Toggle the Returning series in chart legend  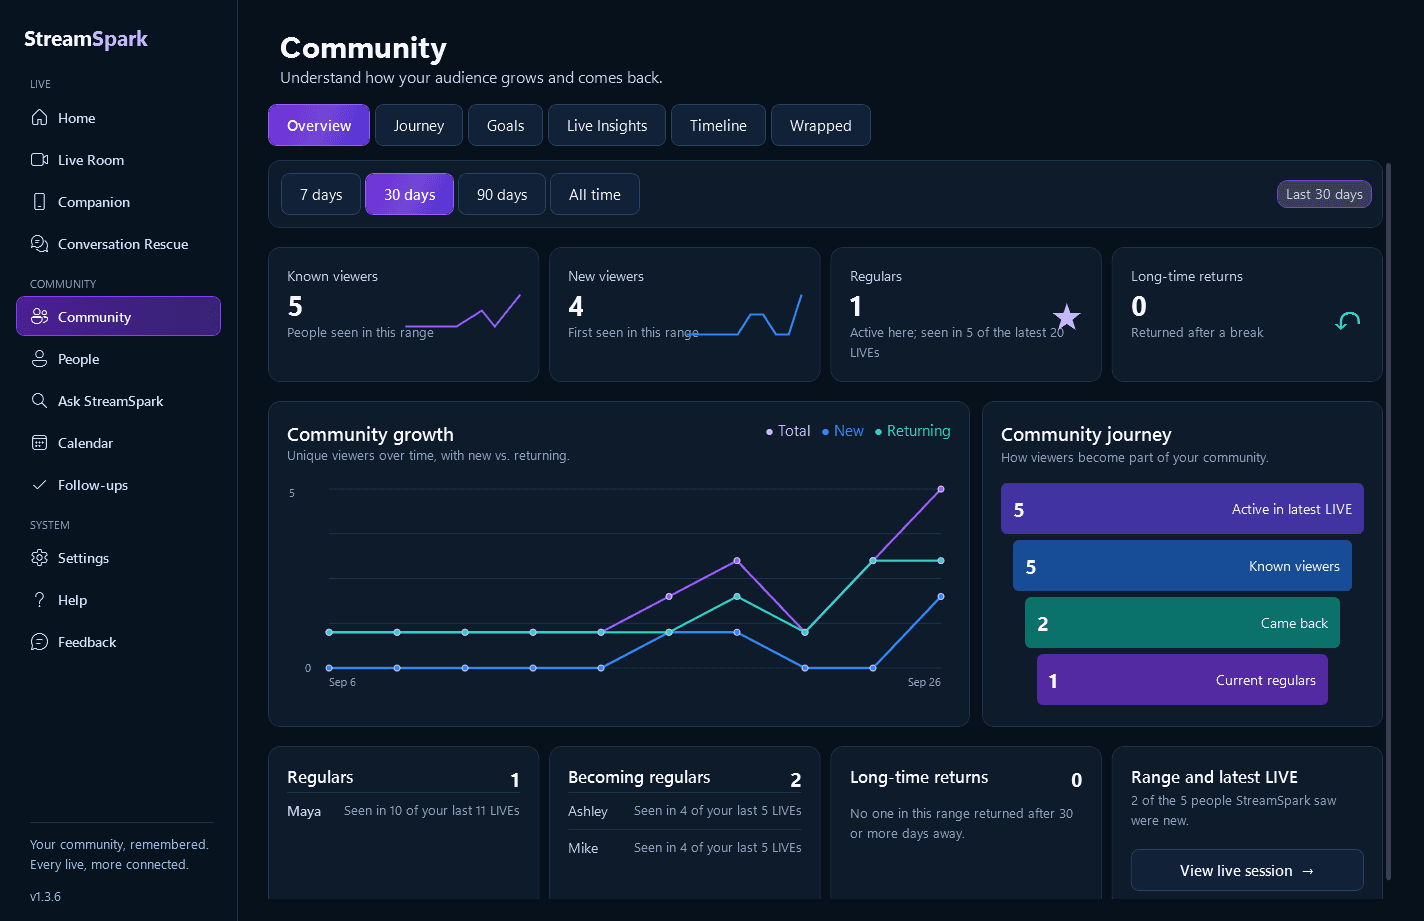coord(912,431)
